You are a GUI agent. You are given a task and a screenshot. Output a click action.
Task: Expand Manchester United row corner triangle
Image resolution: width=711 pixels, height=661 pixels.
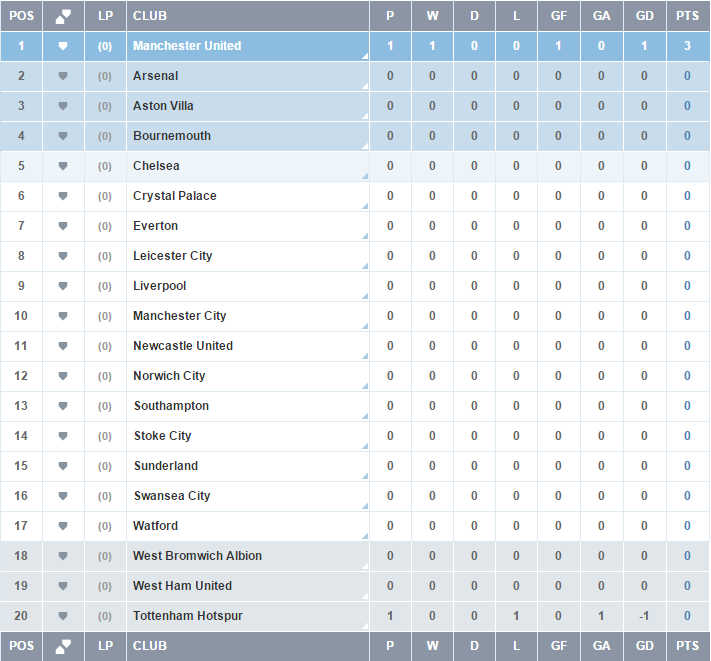[x=365, y=56]
